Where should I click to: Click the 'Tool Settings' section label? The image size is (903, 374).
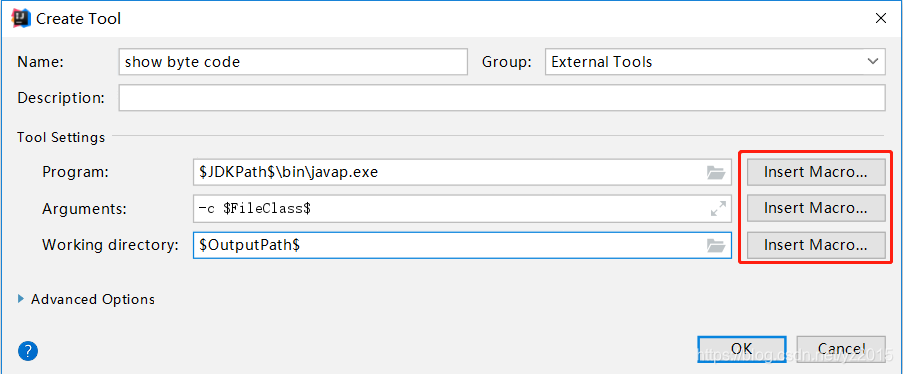coord(61,137)
